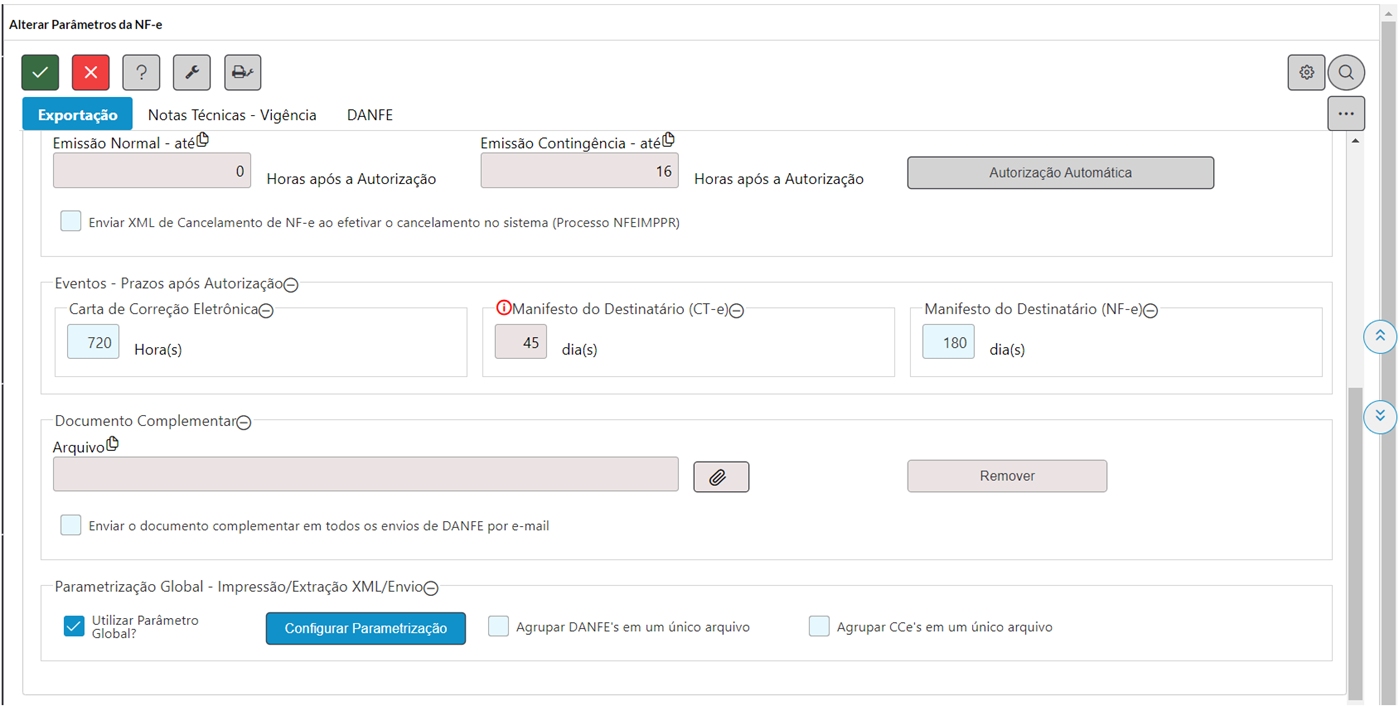Open settings via gear icon

click(x=1306, y=72)
